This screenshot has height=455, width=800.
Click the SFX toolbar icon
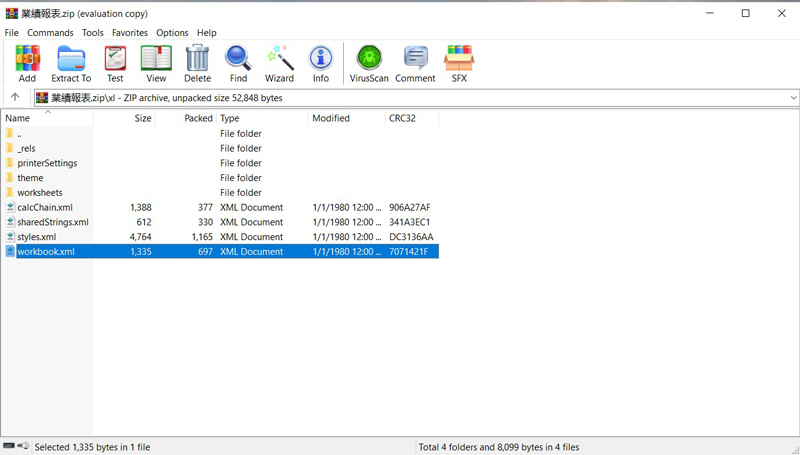coord(459,63)
